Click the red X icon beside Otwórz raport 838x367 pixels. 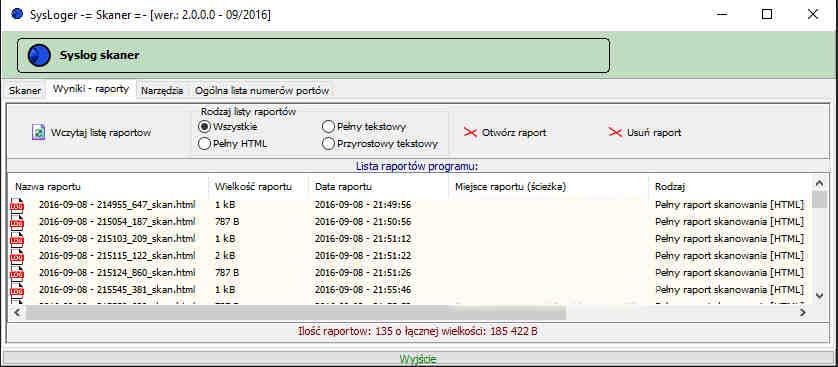point(470,132)
